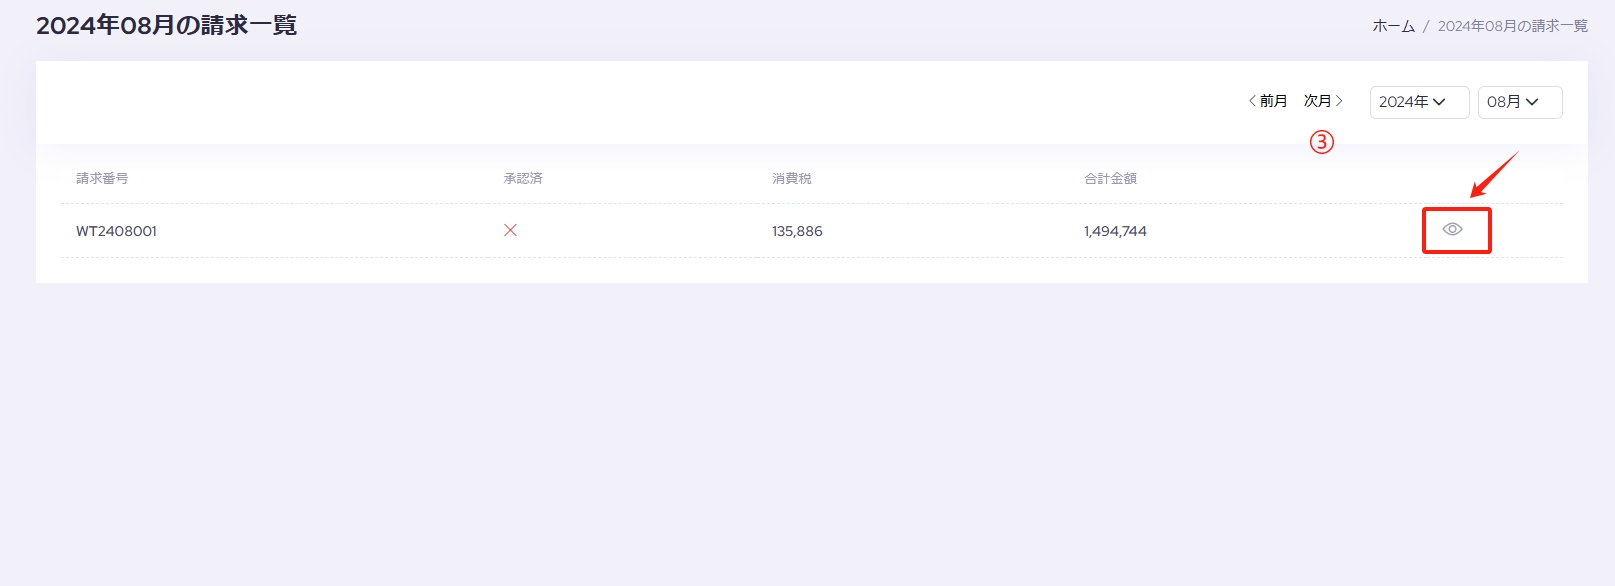
Task: Click the 2024年08月の請求一覧 breadcrumb item
Action: coord(1512,26)
